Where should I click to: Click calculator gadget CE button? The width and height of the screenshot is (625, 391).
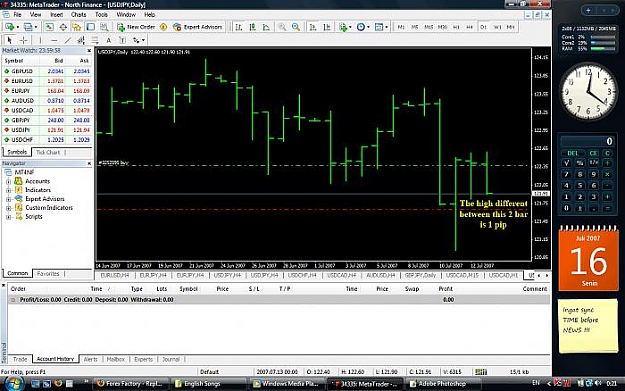click(593, 153)
